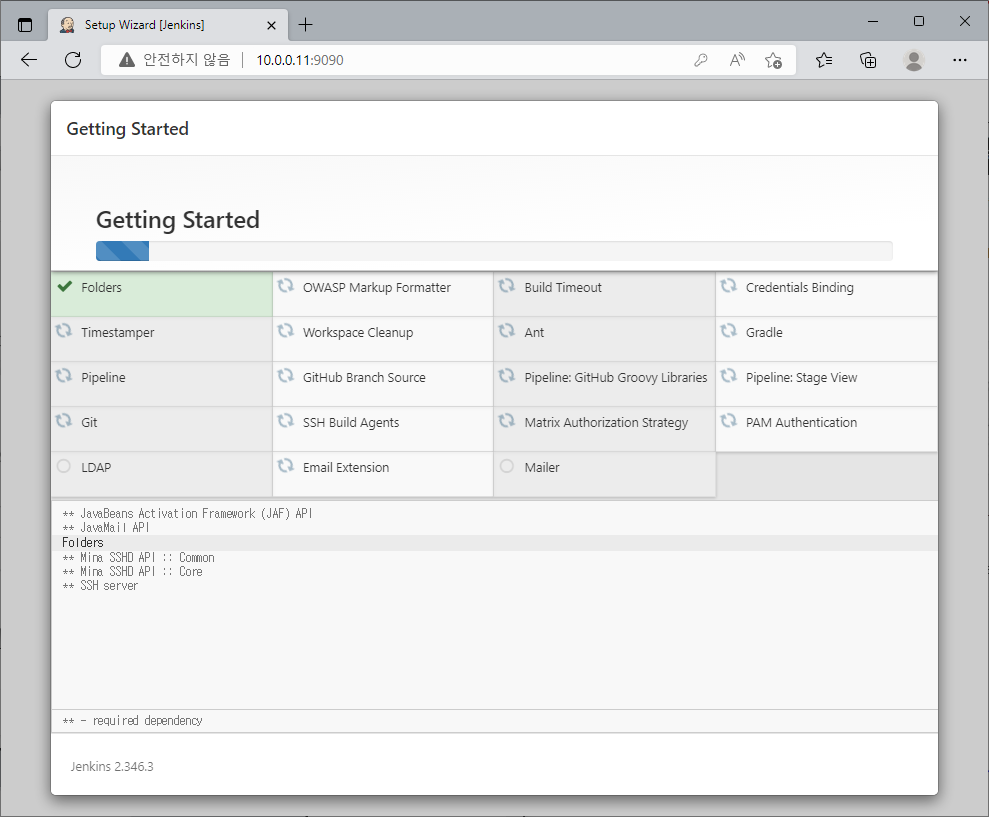Image resolution: width=989 pixels, height=817 pixels.
Task: Click the OWASP Markup Formatter label
Action: pos(377,288)
